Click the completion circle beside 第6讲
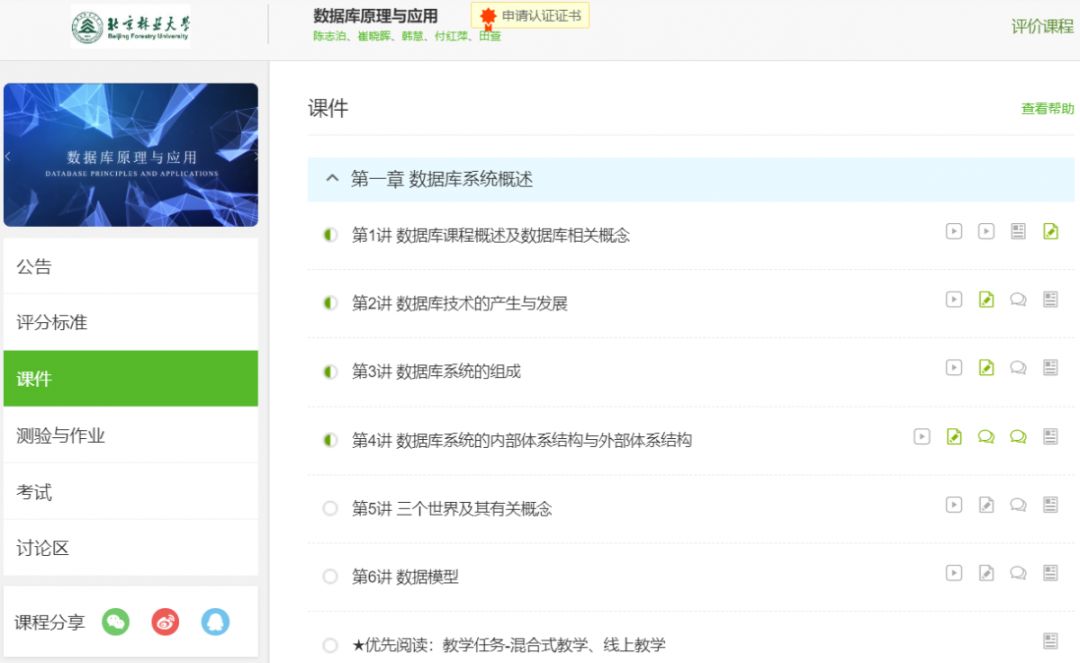Screen dimensions: 1080x663 click(330, 574)
